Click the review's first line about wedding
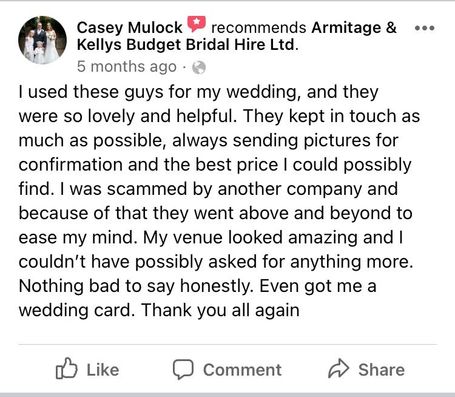Image resolution: width=455 pixels, height=397 pixels. (x=199, y=92)
